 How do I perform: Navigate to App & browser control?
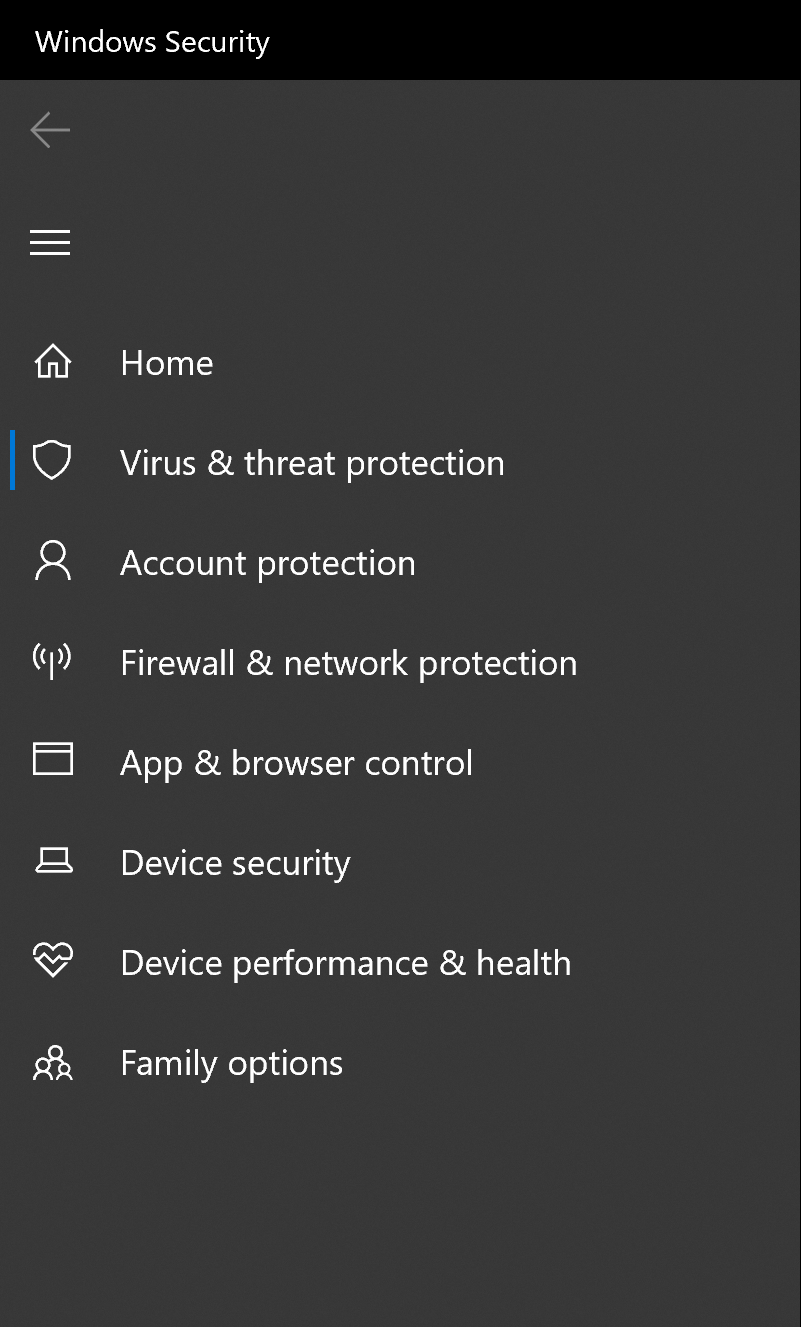pyautogui.click(x=296, y=763)
